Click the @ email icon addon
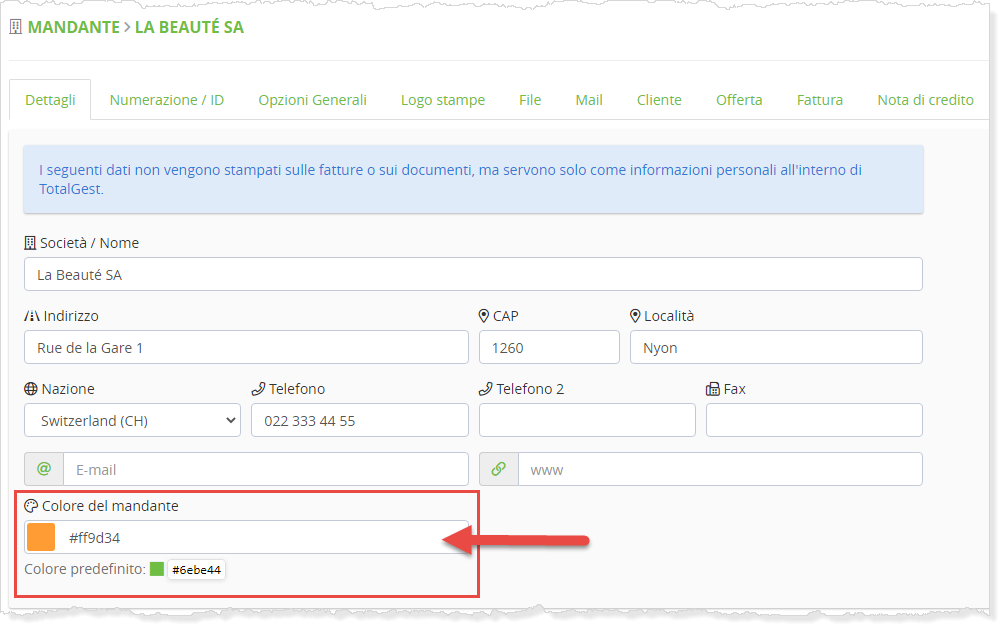1006x631 pixels. [44, 469]
